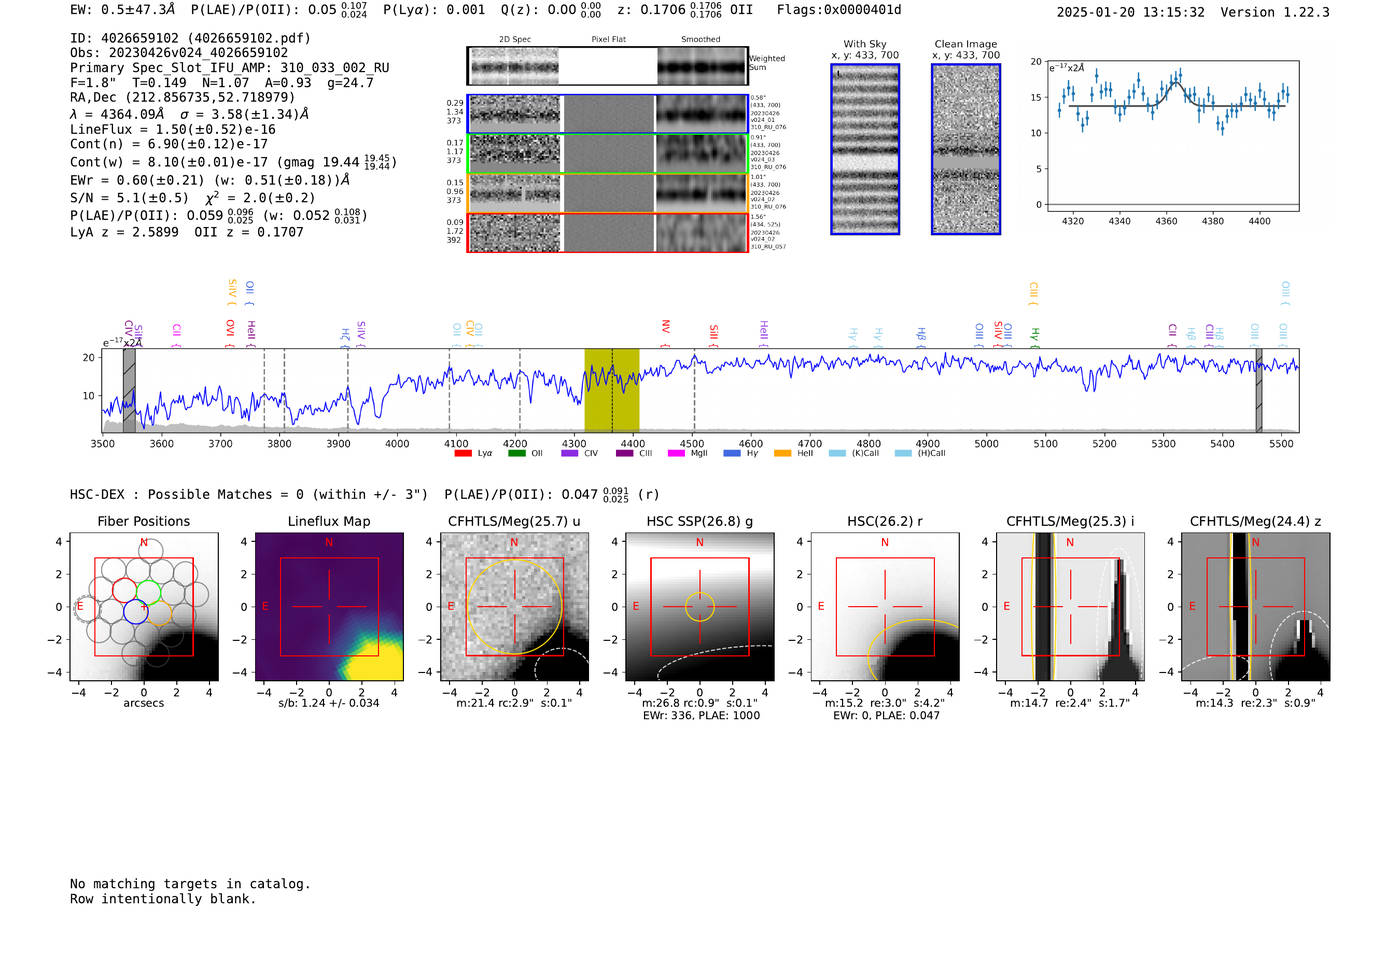1400x953 pixels.
Task: Click the λ = 4364.09Å wavelength text
Action: tap(117, 114)
